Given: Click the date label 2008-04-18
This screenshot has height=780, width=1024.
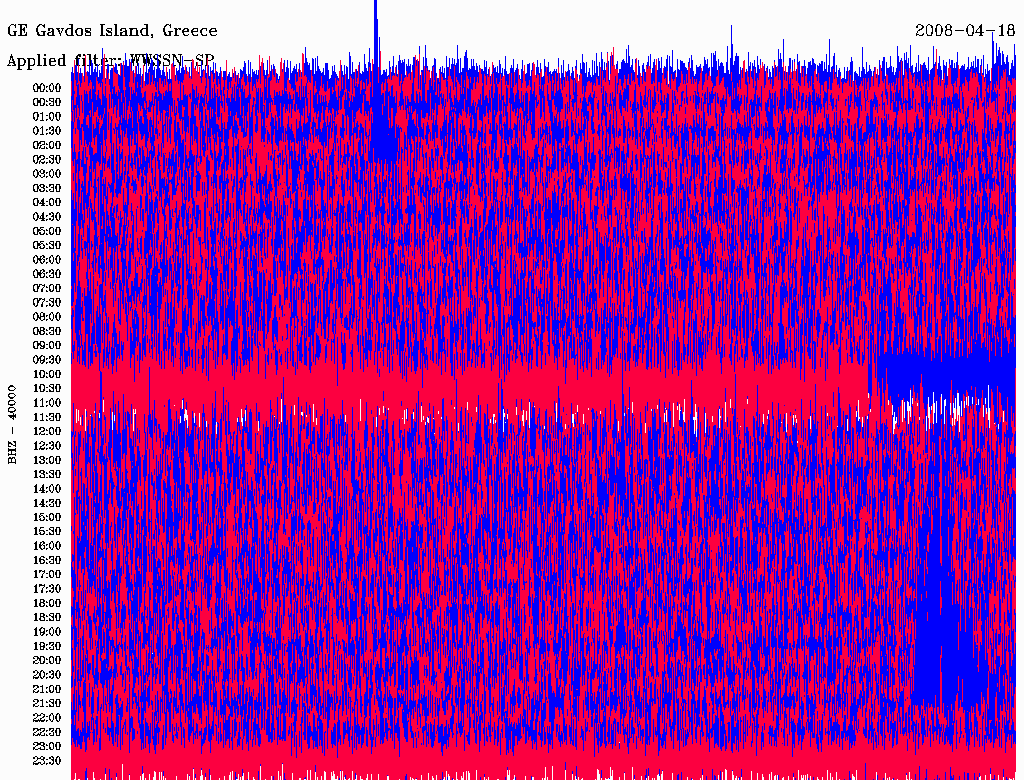Looking at the screenshot, I should (x=965, y=31).
